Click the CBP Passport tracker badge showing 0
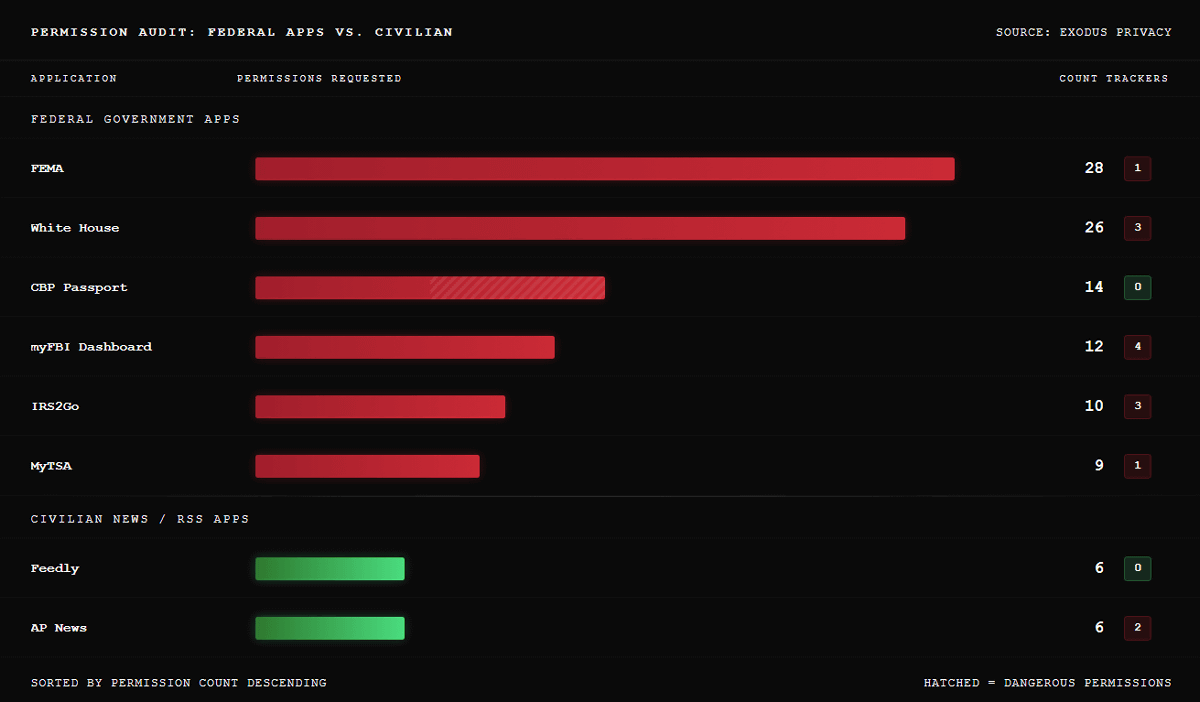The height and width of the screenshot is (702, 1200). pos(1137,287)
